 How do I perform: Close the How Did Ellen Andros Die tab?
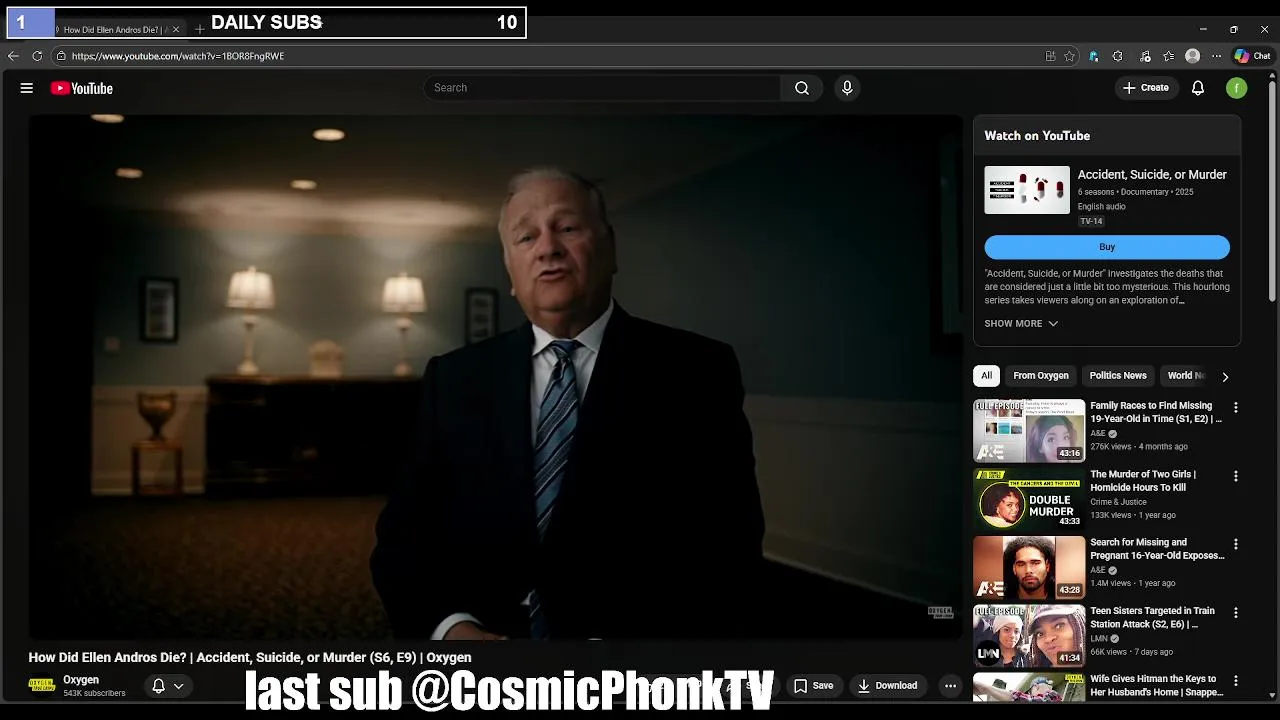176,30
